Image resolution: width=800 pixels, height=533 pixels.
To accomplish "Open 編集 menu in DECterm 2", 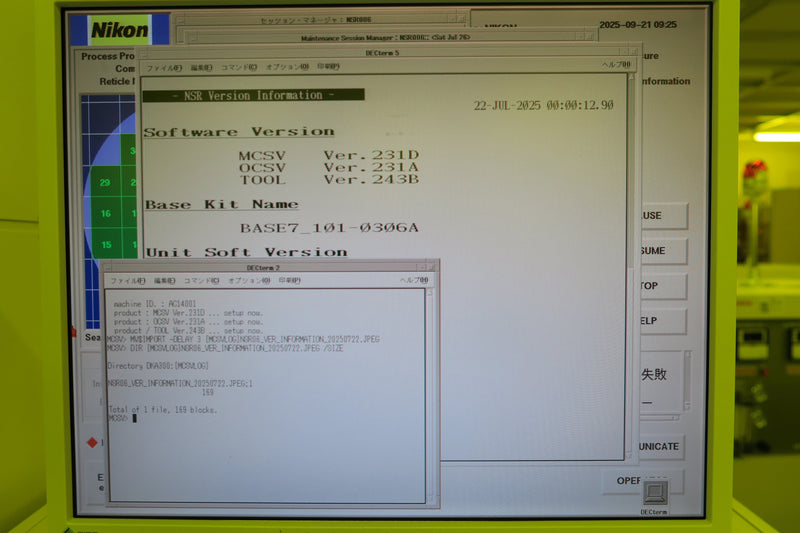I will (165, 281).
